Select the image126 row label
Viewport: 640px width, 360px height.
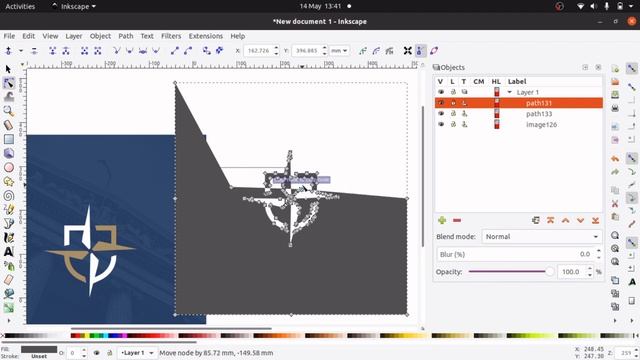coord(541,124)
